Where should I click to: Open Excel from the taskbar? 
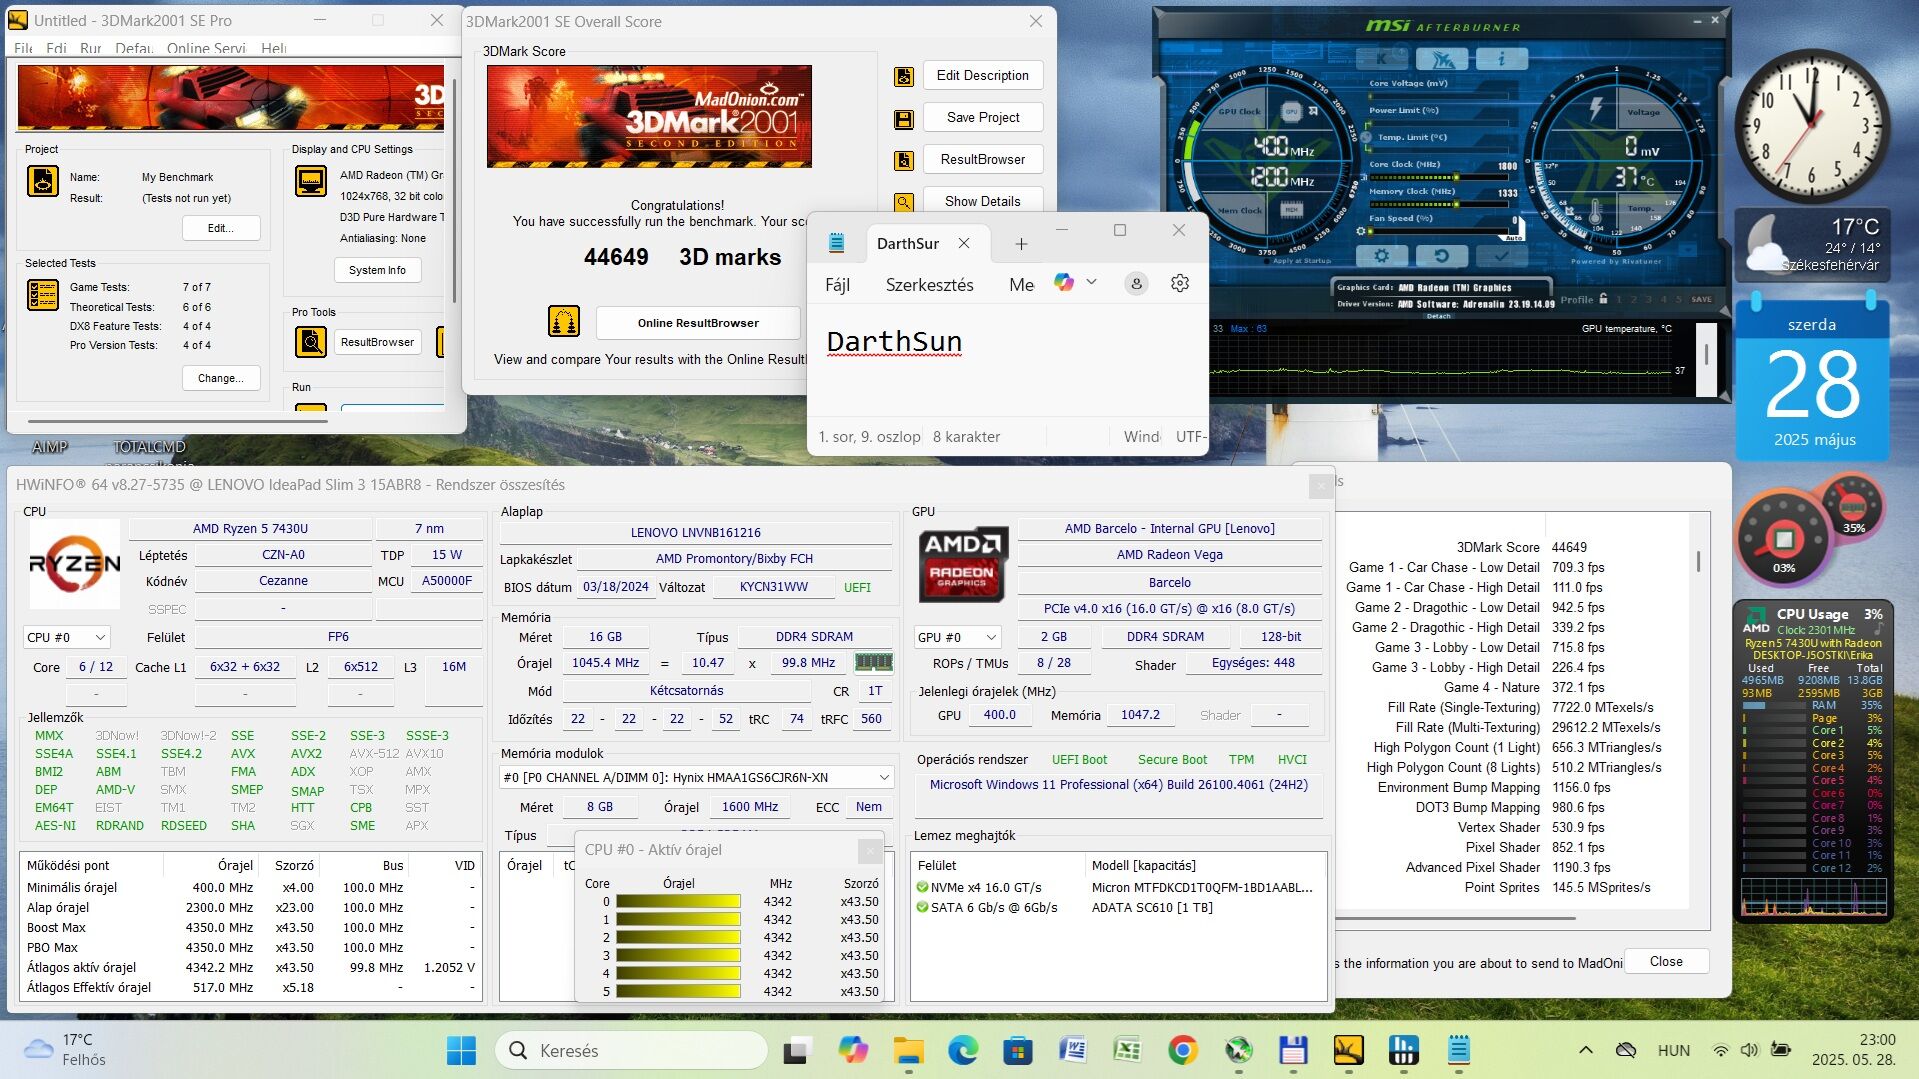(x=1127, y=1050)
